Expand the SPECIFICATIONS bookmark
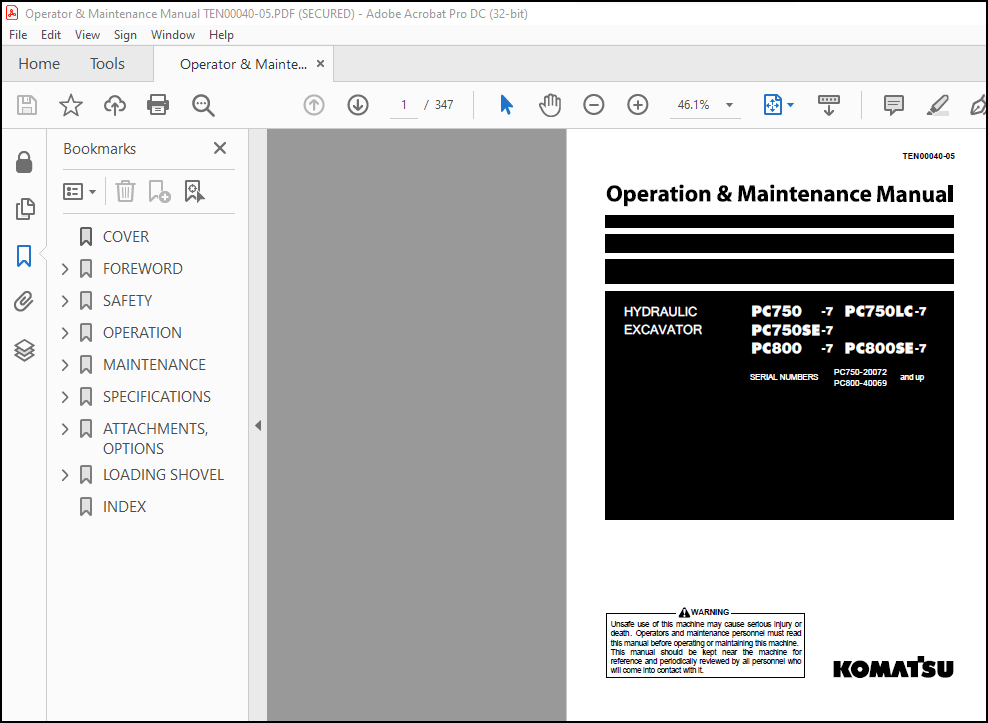The height and width of the screenshot is (723, 988). [x=64, y=396]
